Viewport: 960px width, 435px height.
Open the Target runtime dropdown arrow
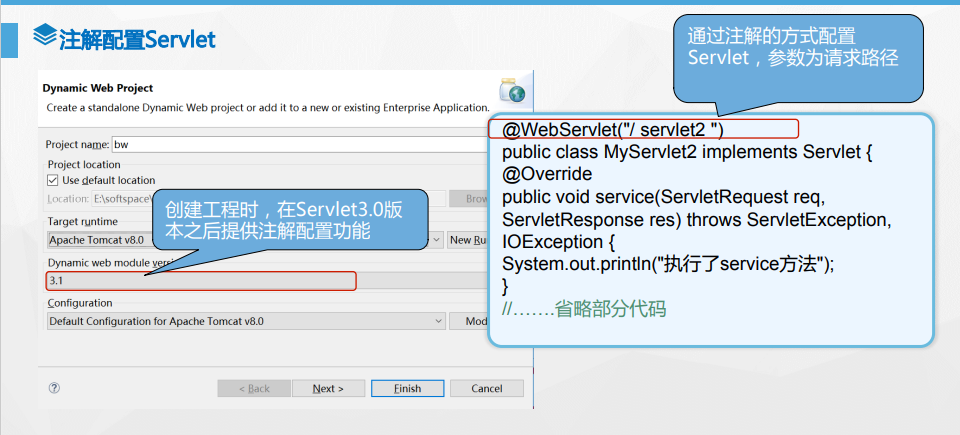tap(437, 240)
